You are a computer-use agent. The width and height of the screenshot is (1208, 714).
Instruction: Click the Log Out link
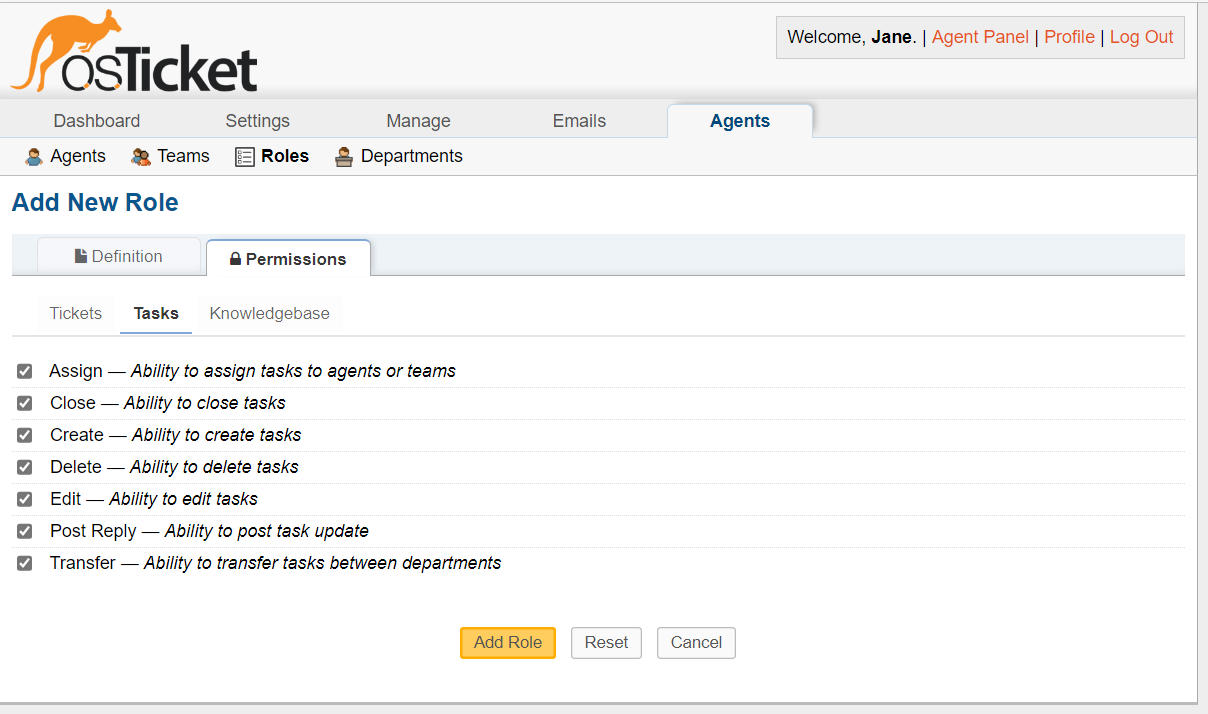(1141, 36)
